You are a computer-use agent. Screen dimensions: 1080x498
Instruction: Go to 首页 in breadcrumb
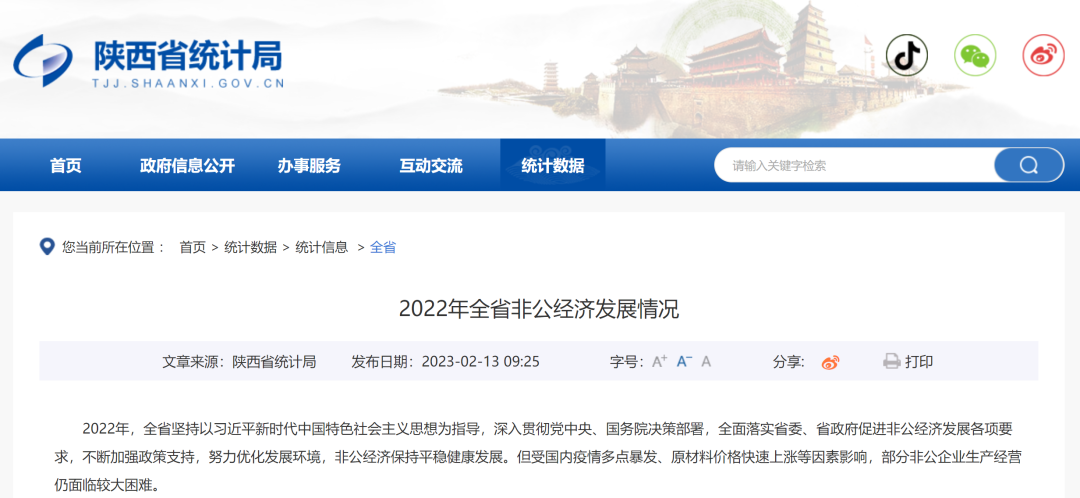[x=193, y=247]
